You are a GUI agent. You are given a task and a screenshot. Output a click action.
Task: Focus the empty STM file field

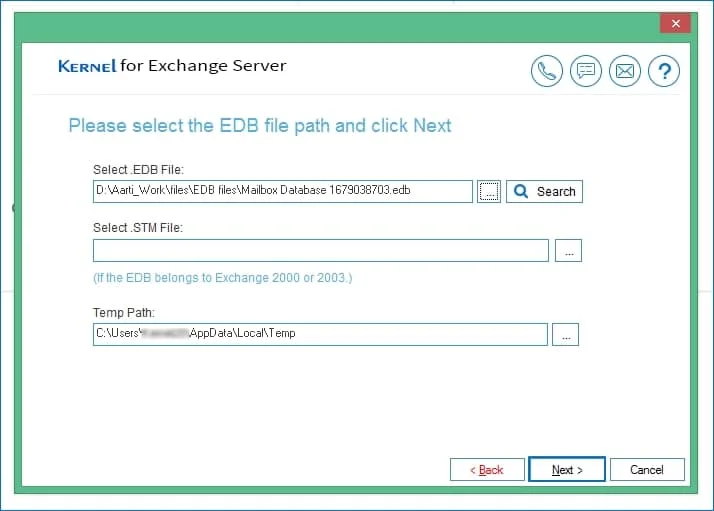point(321,250)
